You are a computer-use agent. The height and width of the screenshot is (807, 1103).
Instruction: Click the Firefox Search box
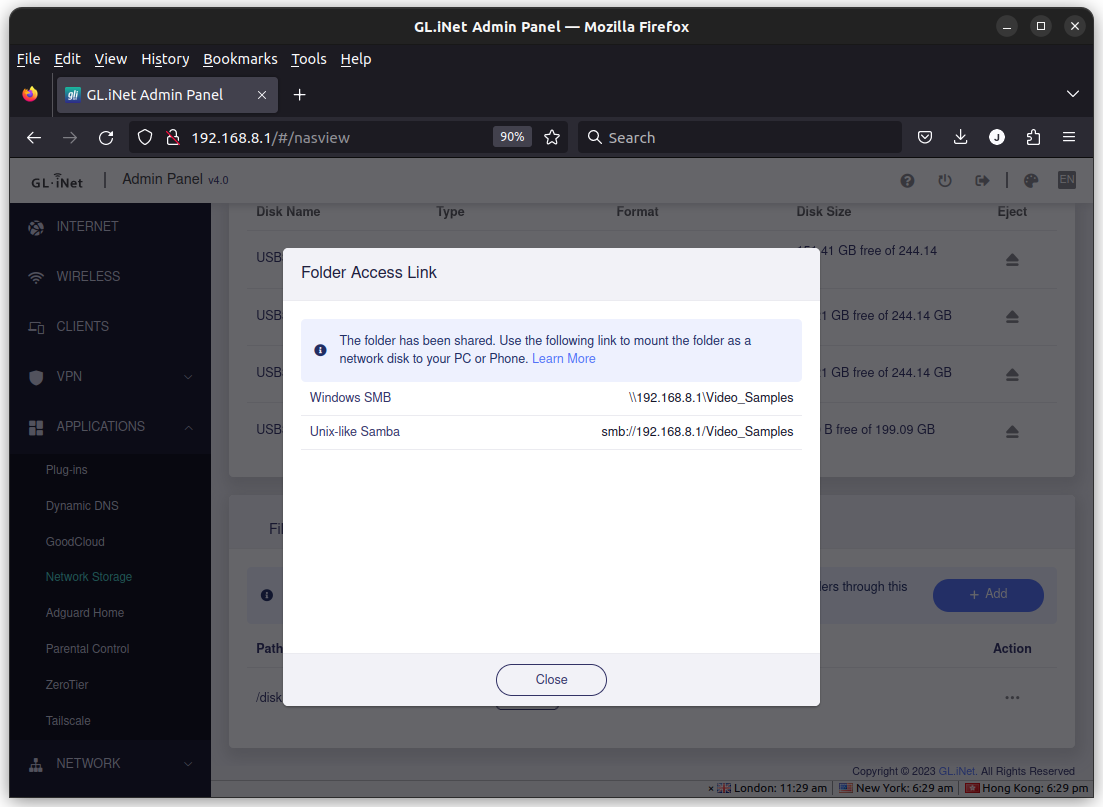(x=740, y=138)
